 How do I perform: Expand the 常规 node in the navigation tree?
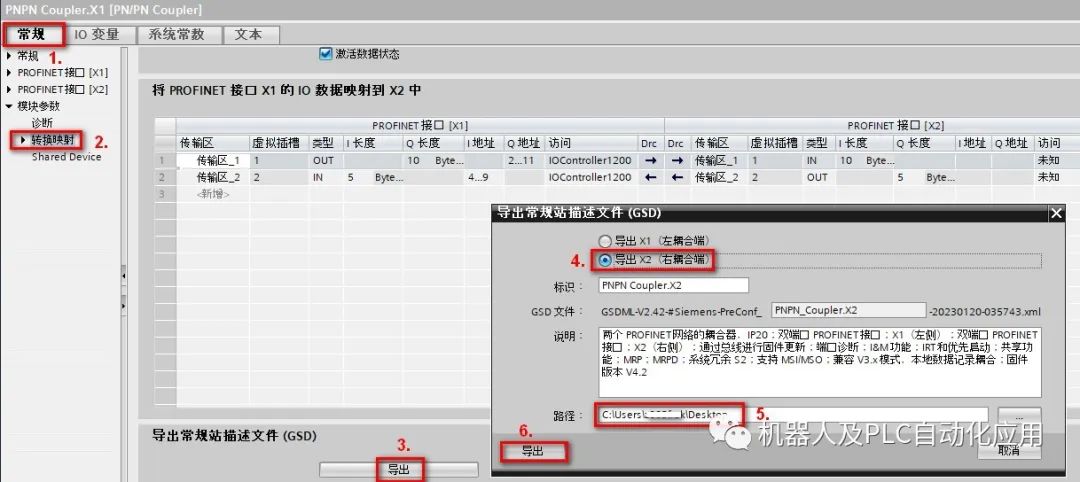[x=9, y=56]
